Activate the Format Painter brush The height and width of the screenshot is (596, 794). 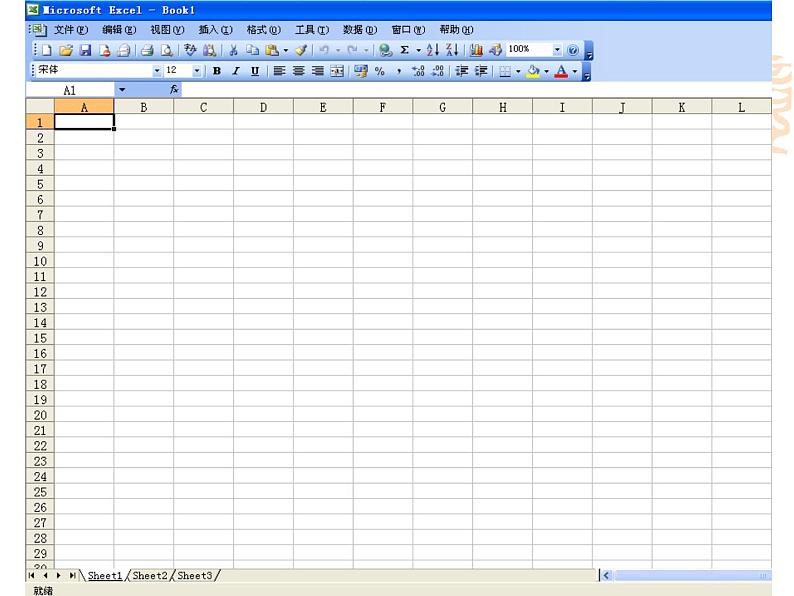click(301, 50)
